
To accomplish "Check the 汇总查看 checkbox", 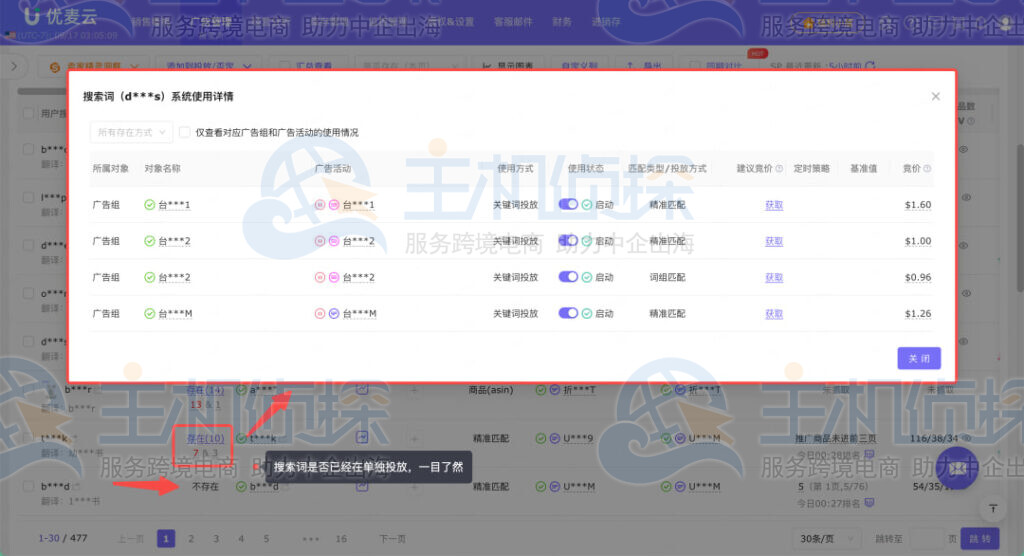I will 284,66.
